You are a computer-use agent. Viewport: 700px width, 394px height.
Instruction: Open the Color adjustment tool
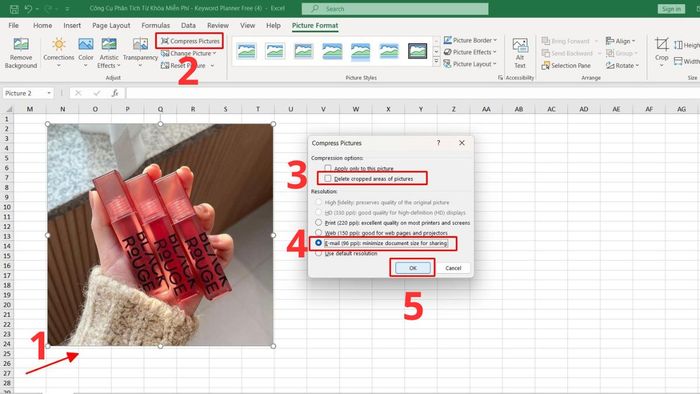[x=86, y=53]
